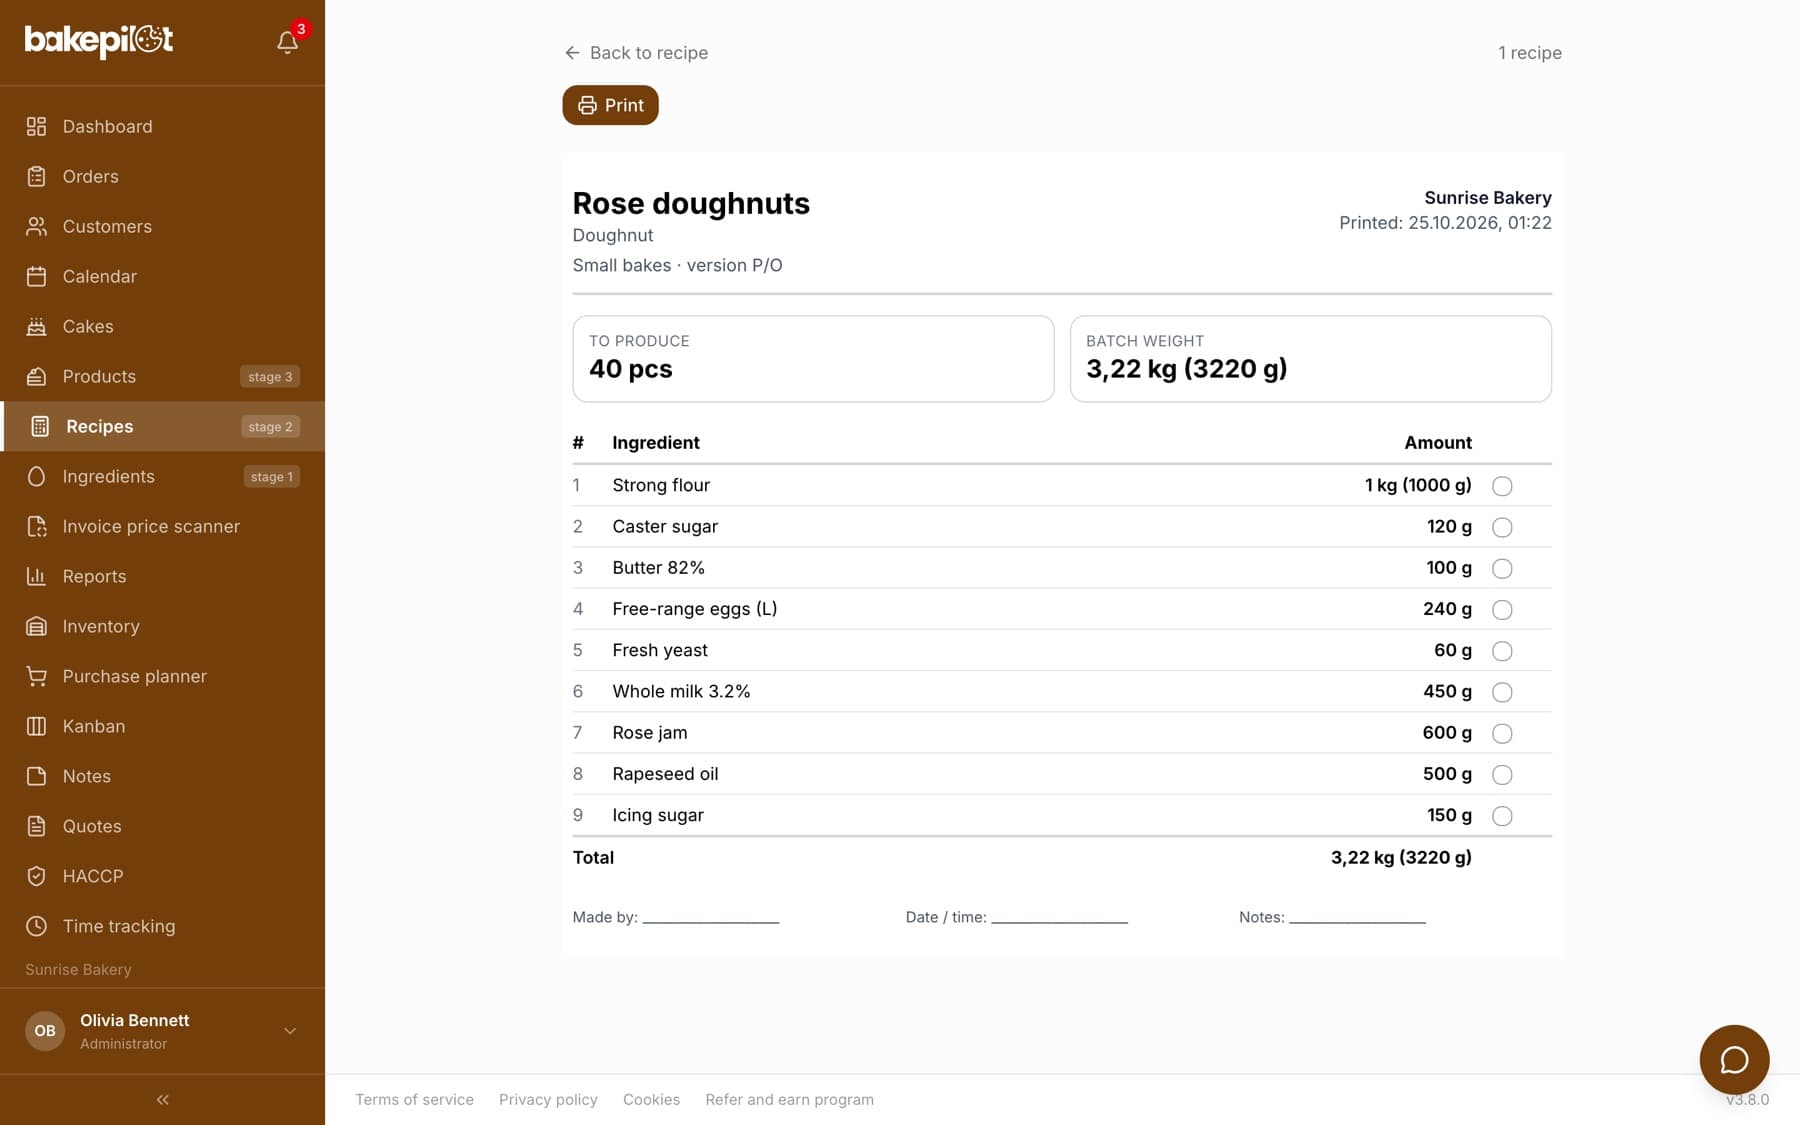Open Privacy policy link

(x=548, y=1099)
